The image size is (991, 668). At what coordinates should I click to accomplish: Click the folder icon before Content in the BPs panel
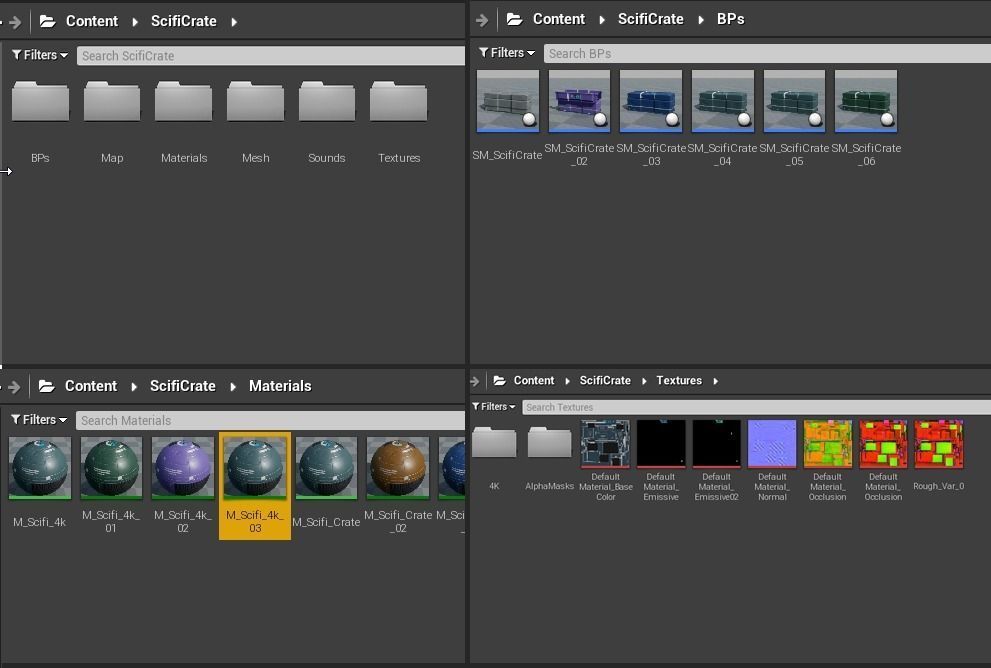pyautogui.click(x=514, y=20)
